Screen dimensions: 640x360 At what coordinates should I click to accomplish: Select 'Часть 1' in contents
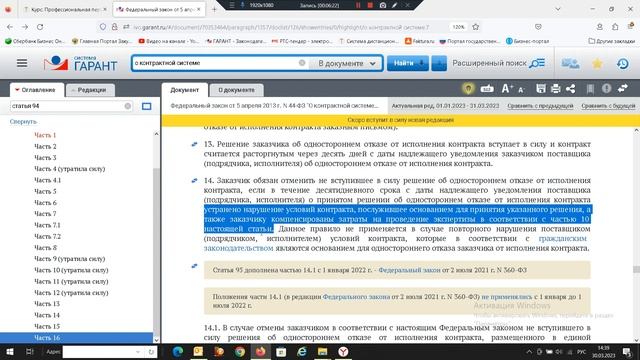[x=45, y=135]
